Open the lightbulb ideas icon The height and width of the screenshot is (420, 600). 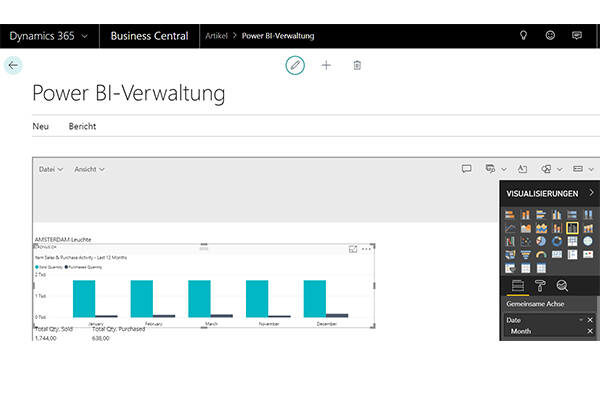522,36
